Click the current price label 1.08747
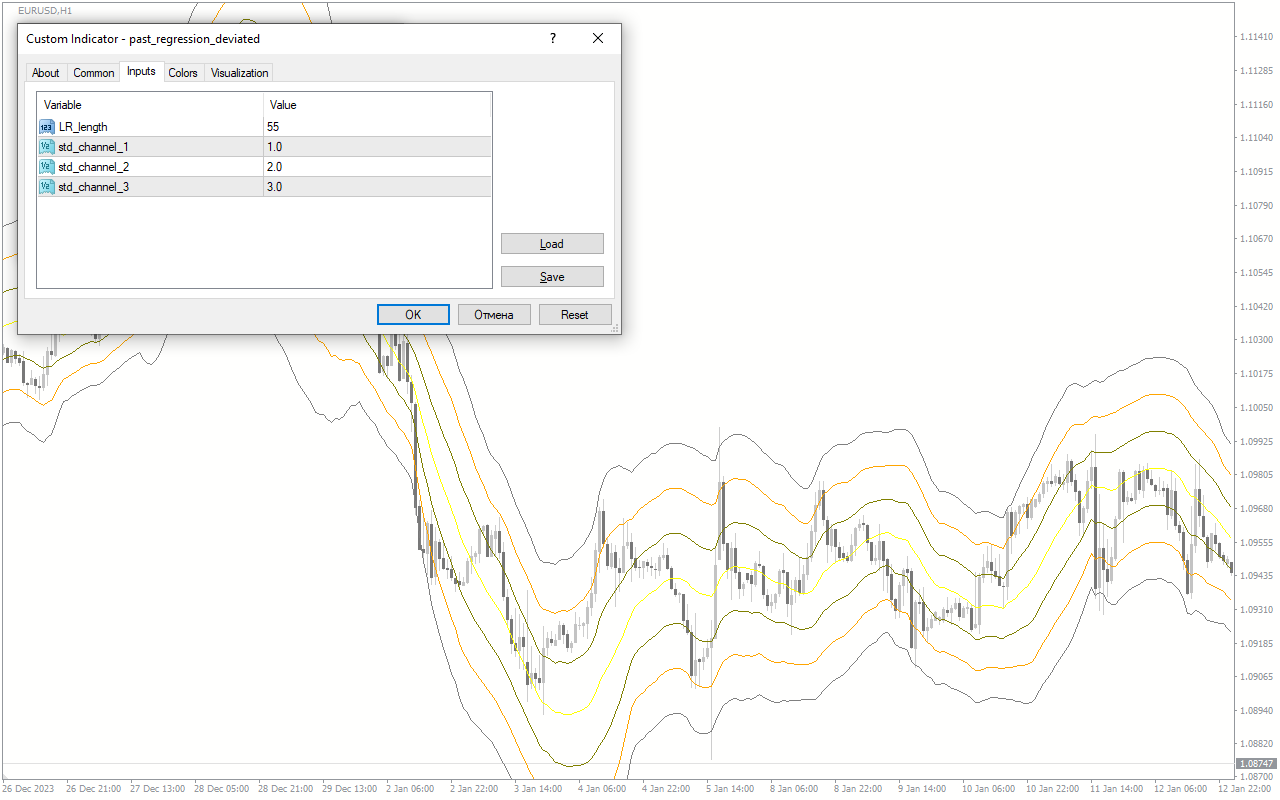 point(1256,763)
